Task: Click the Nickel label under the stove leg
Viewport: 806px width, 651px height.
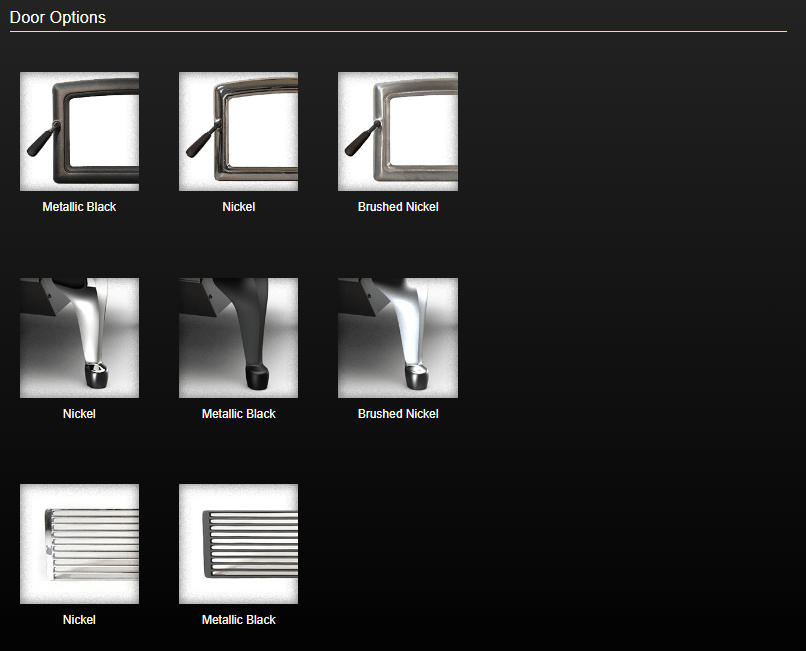Action: pos(79,414)
